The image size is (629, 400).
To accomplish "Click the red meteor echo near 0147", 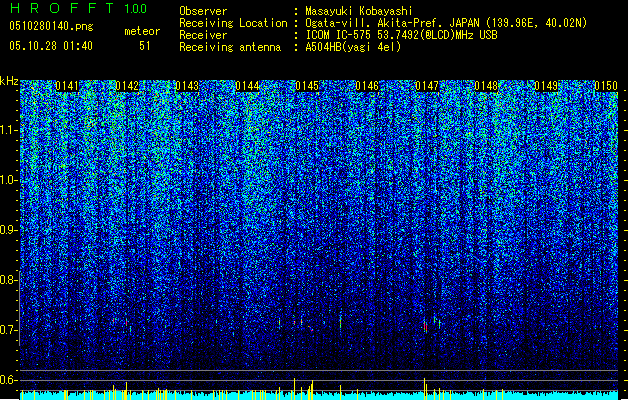I will 425,327.
